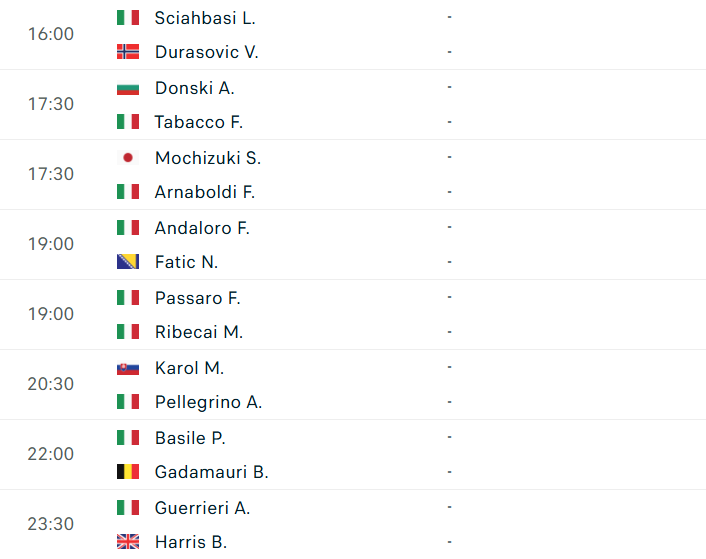The height and width of the screenshot is (559, 706).
Task: Open Guerrieri A. player name
Action: (x=202, y=508)
